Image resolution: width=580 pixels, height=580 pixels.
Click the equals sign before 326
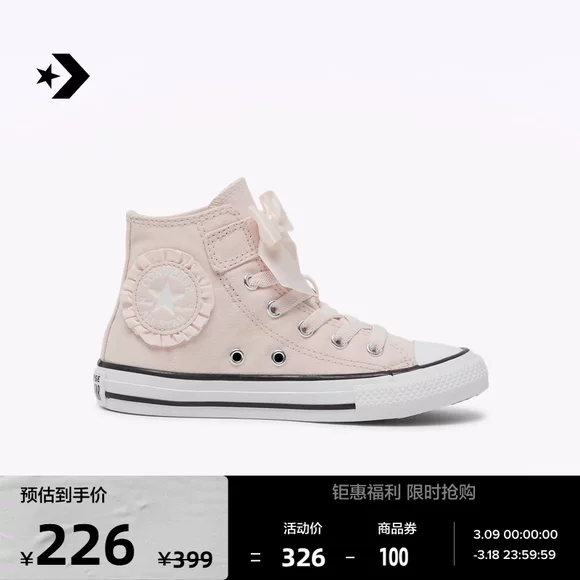coord(255,557)
